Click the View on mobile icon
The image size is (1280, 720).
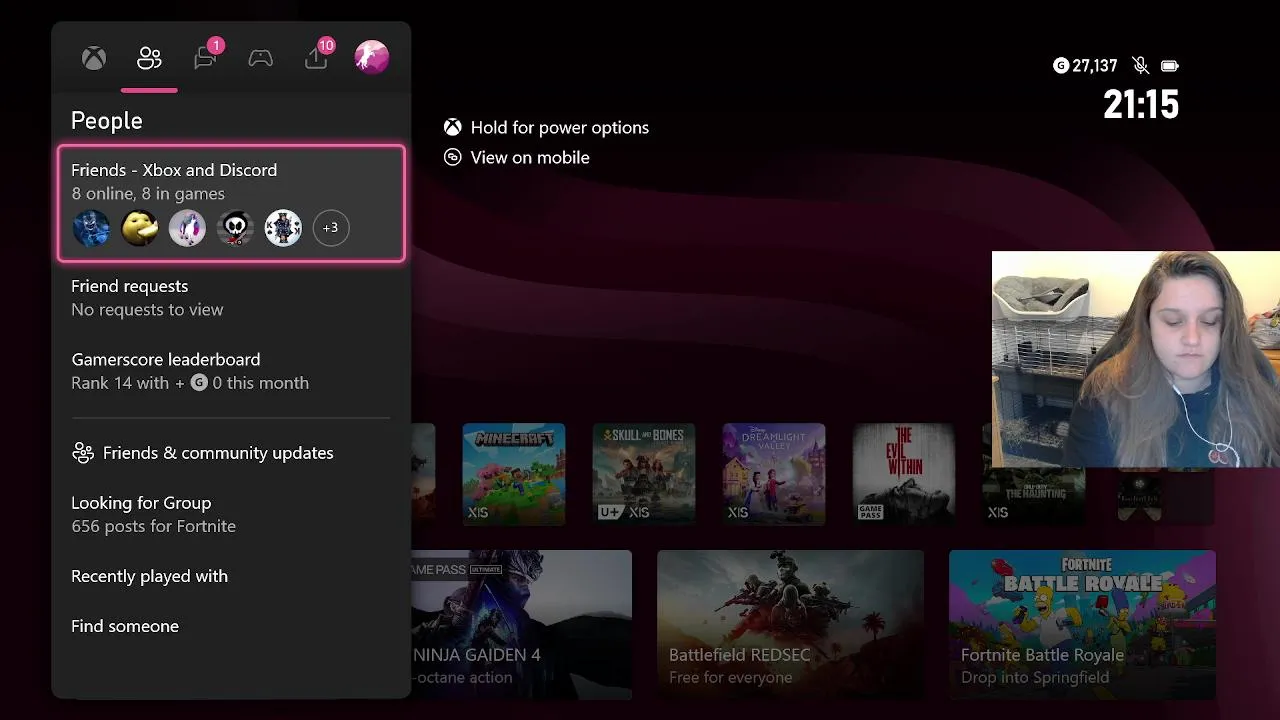pos(453,157)
